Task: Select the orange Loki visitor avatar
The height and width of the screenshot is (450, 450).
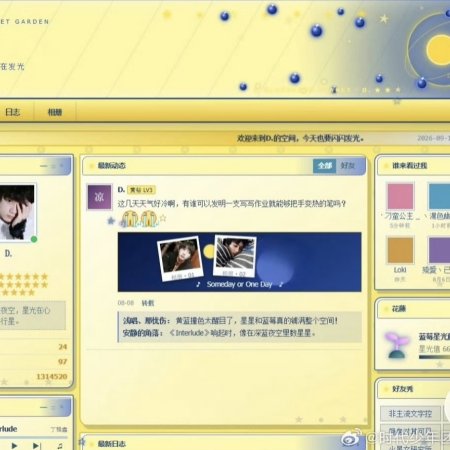Action: click(x=400, y=250)
